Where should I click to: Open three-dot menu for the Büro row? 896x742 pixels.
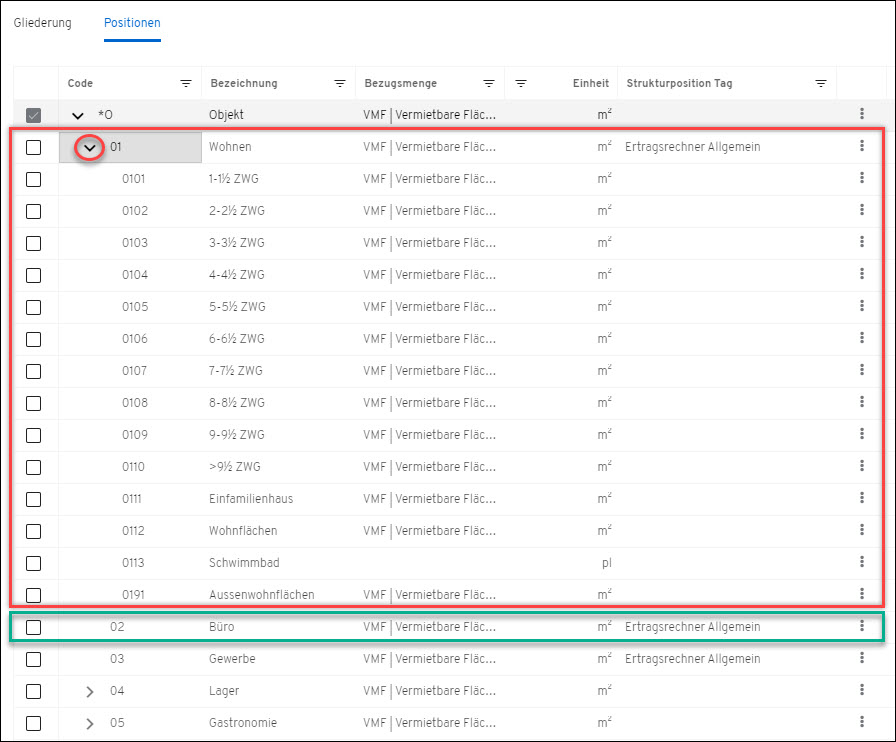point(862,627)
